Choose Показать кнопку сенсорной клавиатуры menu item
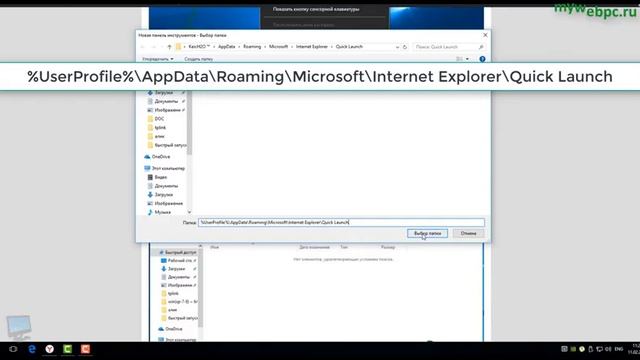Viewport: 640px width, 360px height. tap(316, 9)
